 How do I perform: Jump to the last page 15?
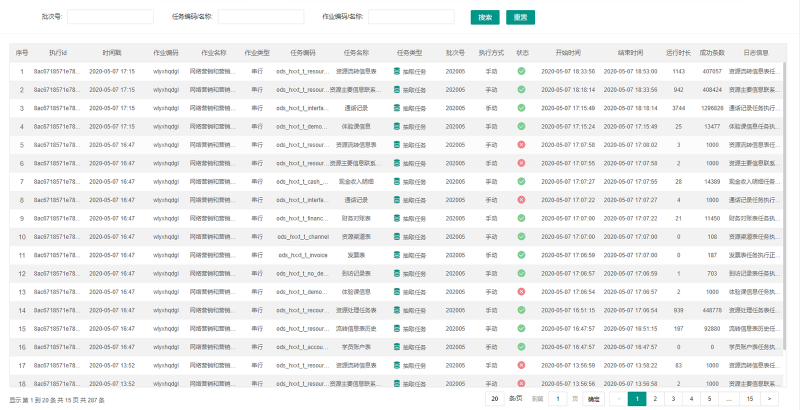point(749,399)
